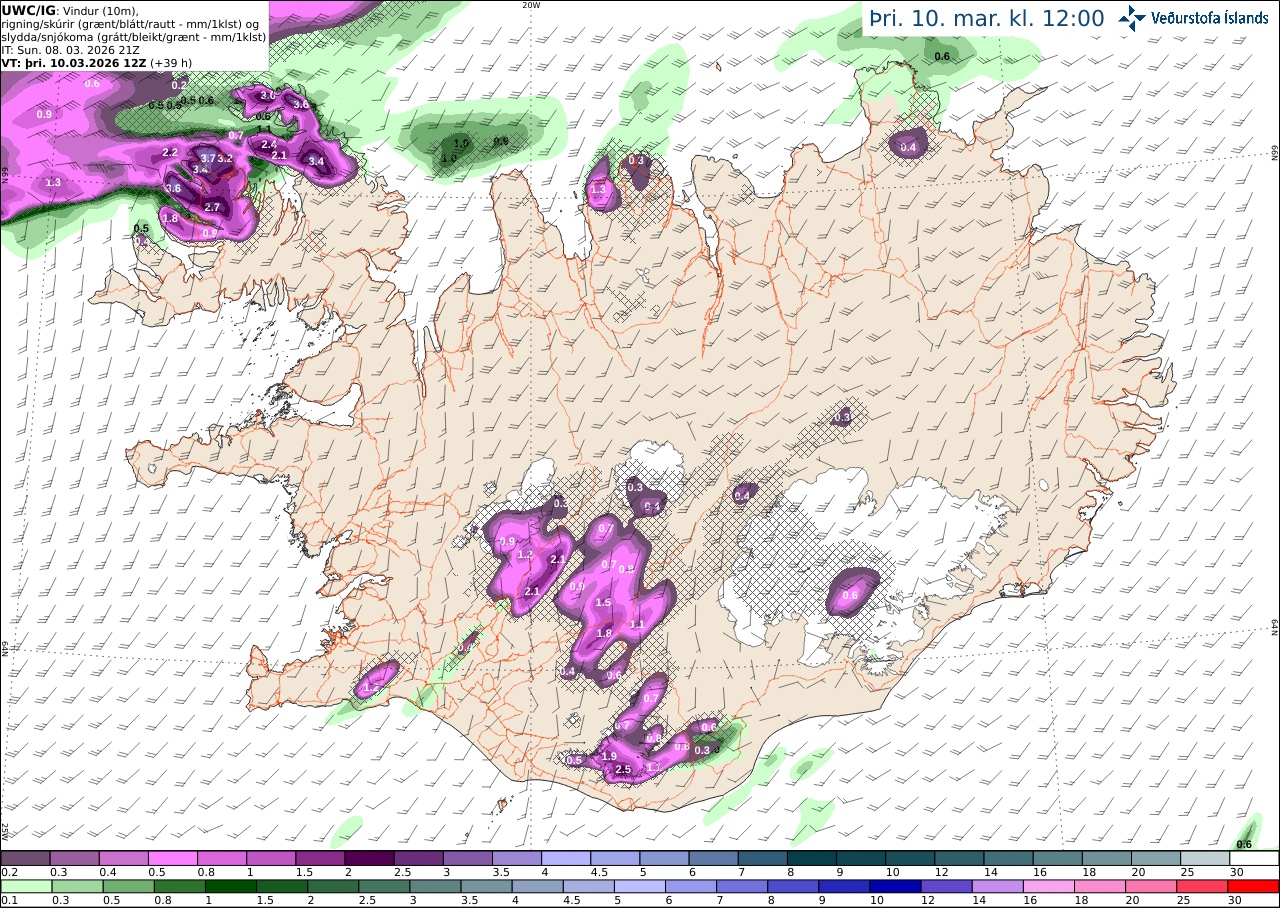
Task: Pick the light grey snow swatch labeled 25
Action: [1204, 858]
